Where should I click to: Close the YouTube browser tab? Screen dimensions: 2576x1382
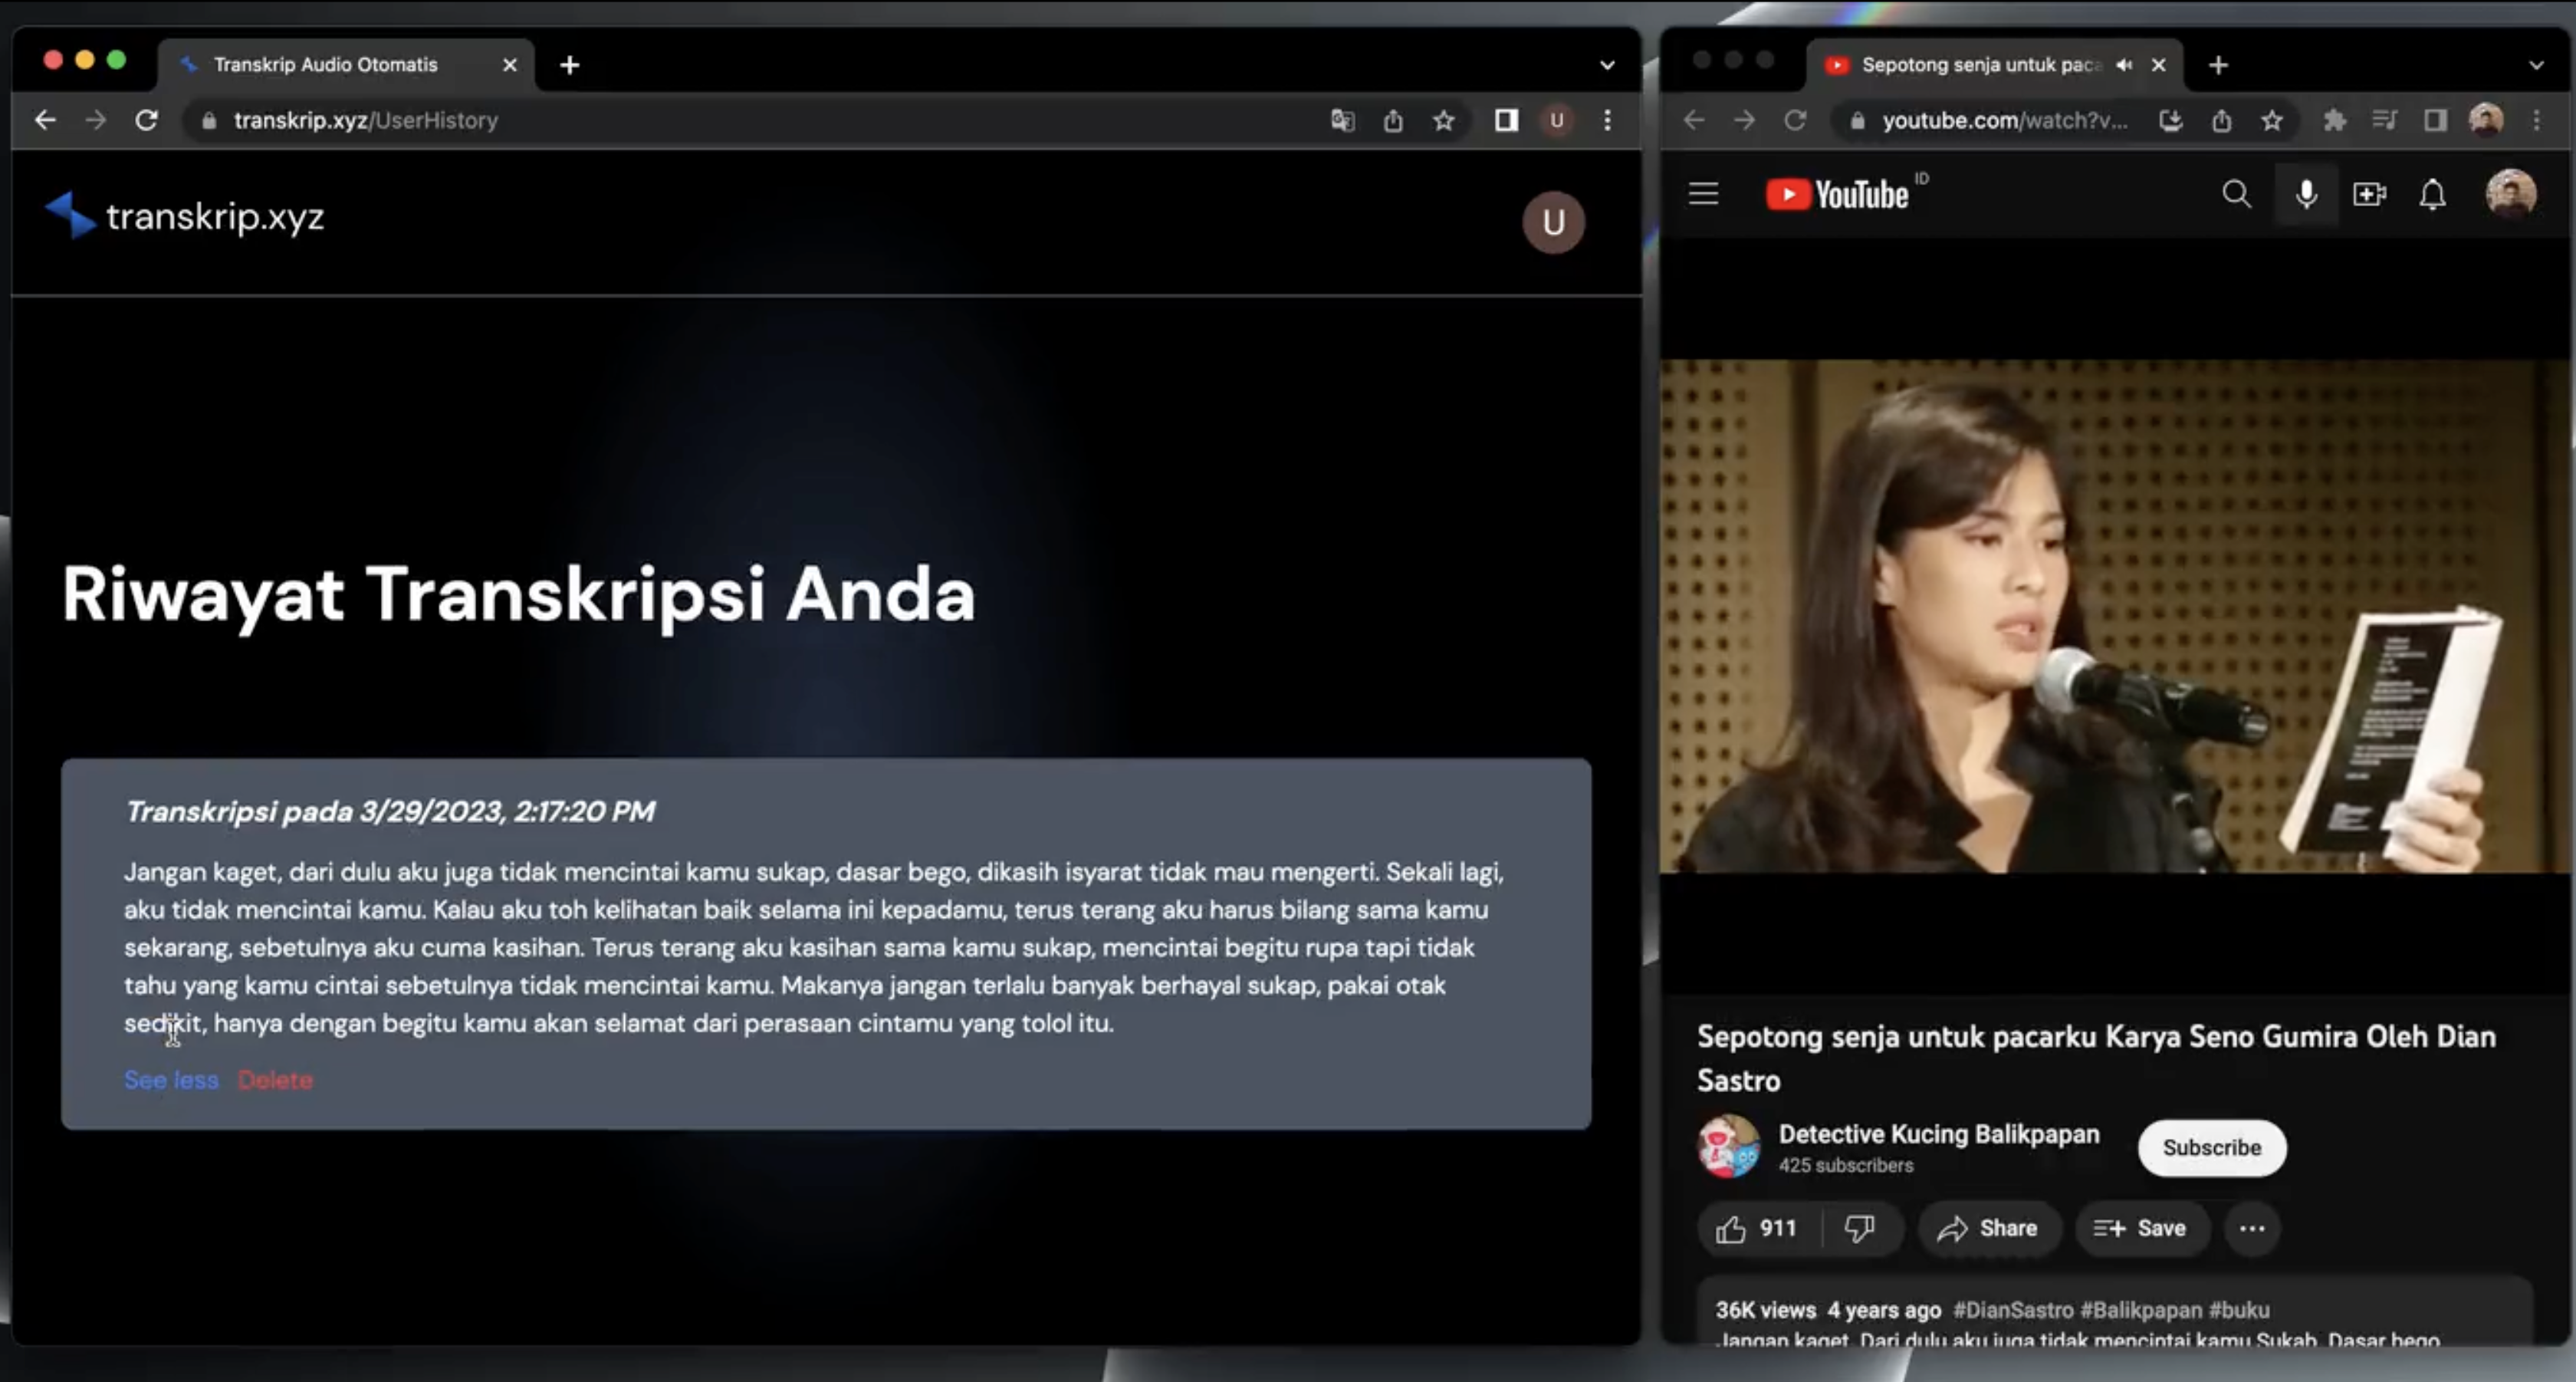pyautogui.click(x=2159, y=65)
